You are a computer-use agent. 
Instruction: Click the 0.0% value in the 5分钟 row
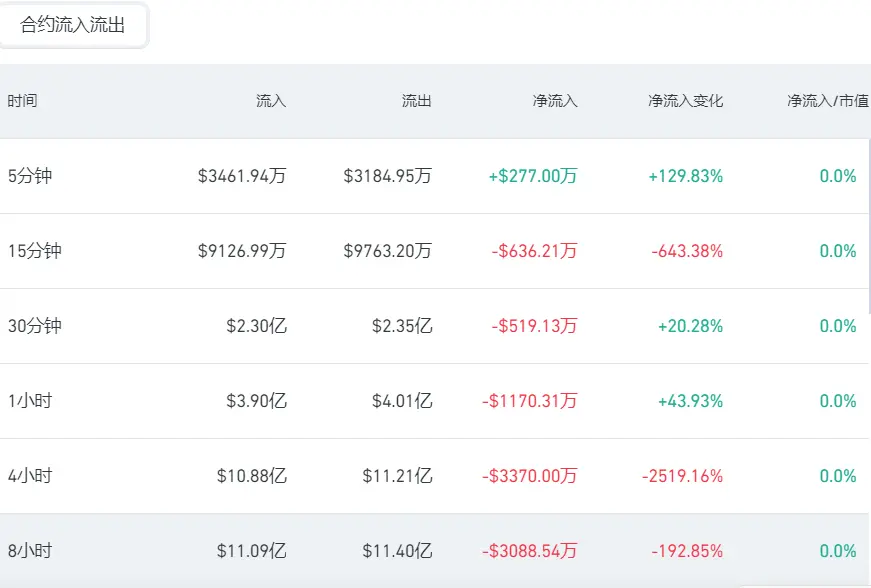[x=838, y=176]
